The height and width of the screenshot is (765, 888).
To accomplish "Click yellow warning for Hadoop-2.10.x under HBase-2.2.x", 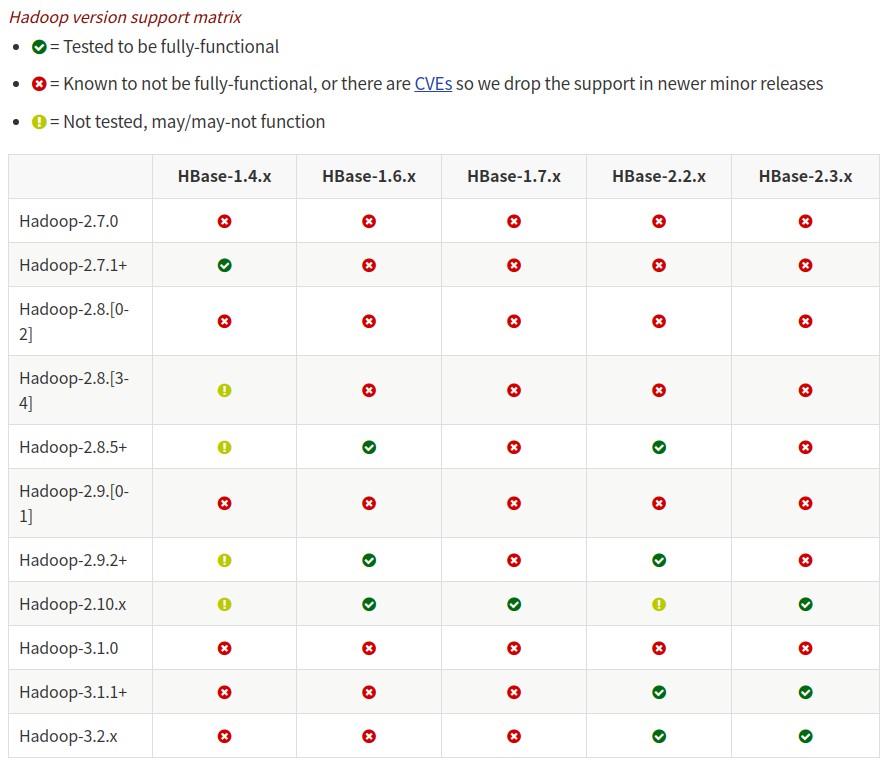I will click(659, 604).
